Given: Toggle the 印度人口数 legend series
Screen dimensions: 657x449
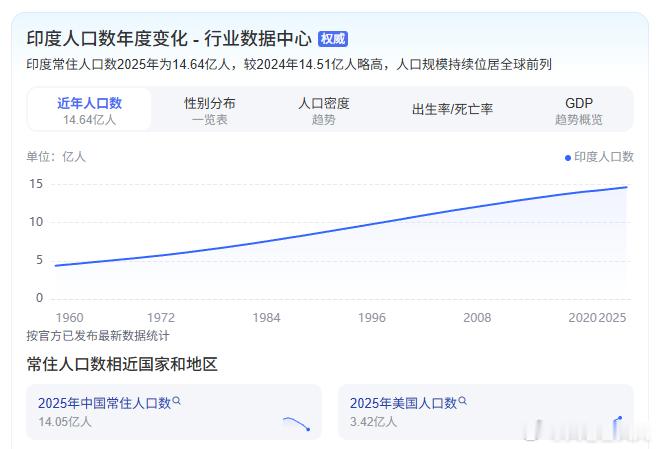Looking at the screenshot, I should click(599, 157).
